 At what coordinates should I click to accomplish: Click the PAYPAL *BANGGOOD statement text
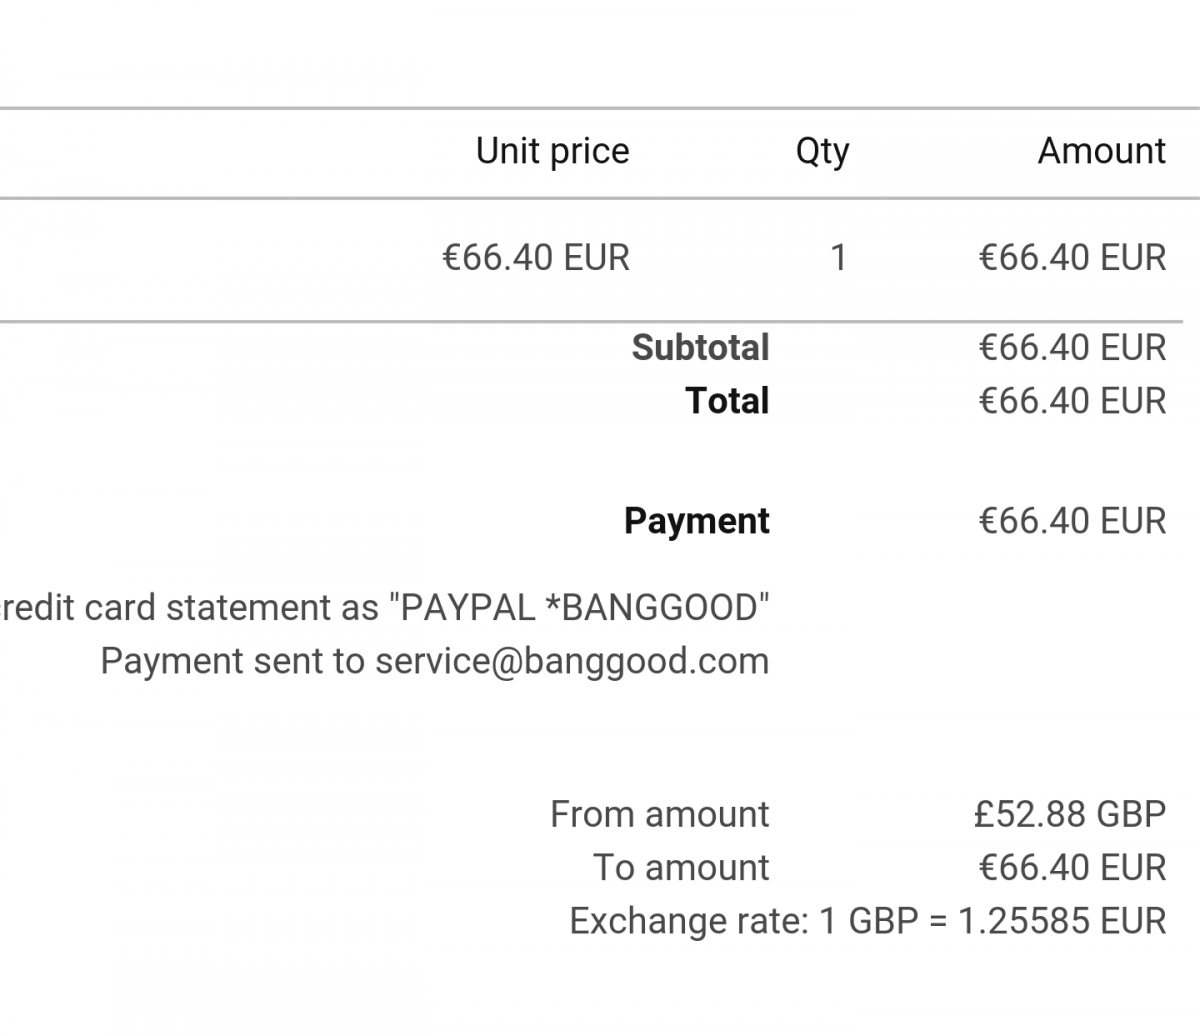click(x=579, y=608)
